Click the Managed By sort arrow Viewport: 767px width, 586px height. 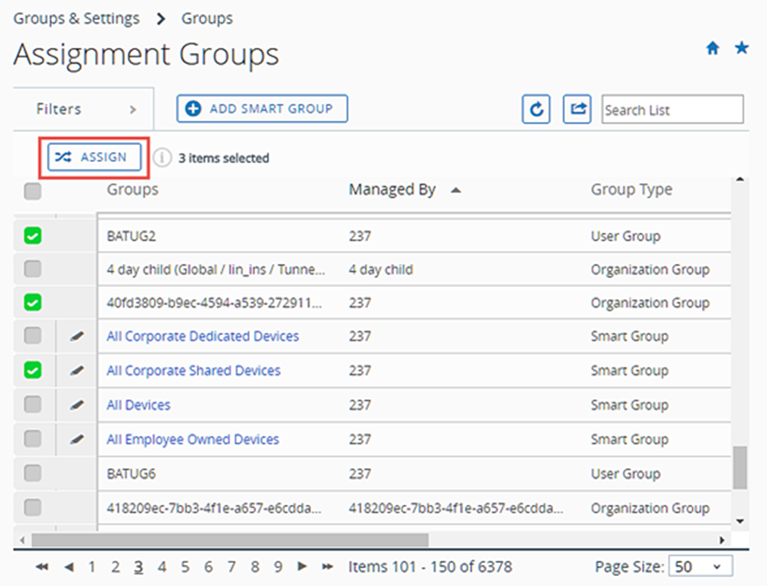(456, 190)
